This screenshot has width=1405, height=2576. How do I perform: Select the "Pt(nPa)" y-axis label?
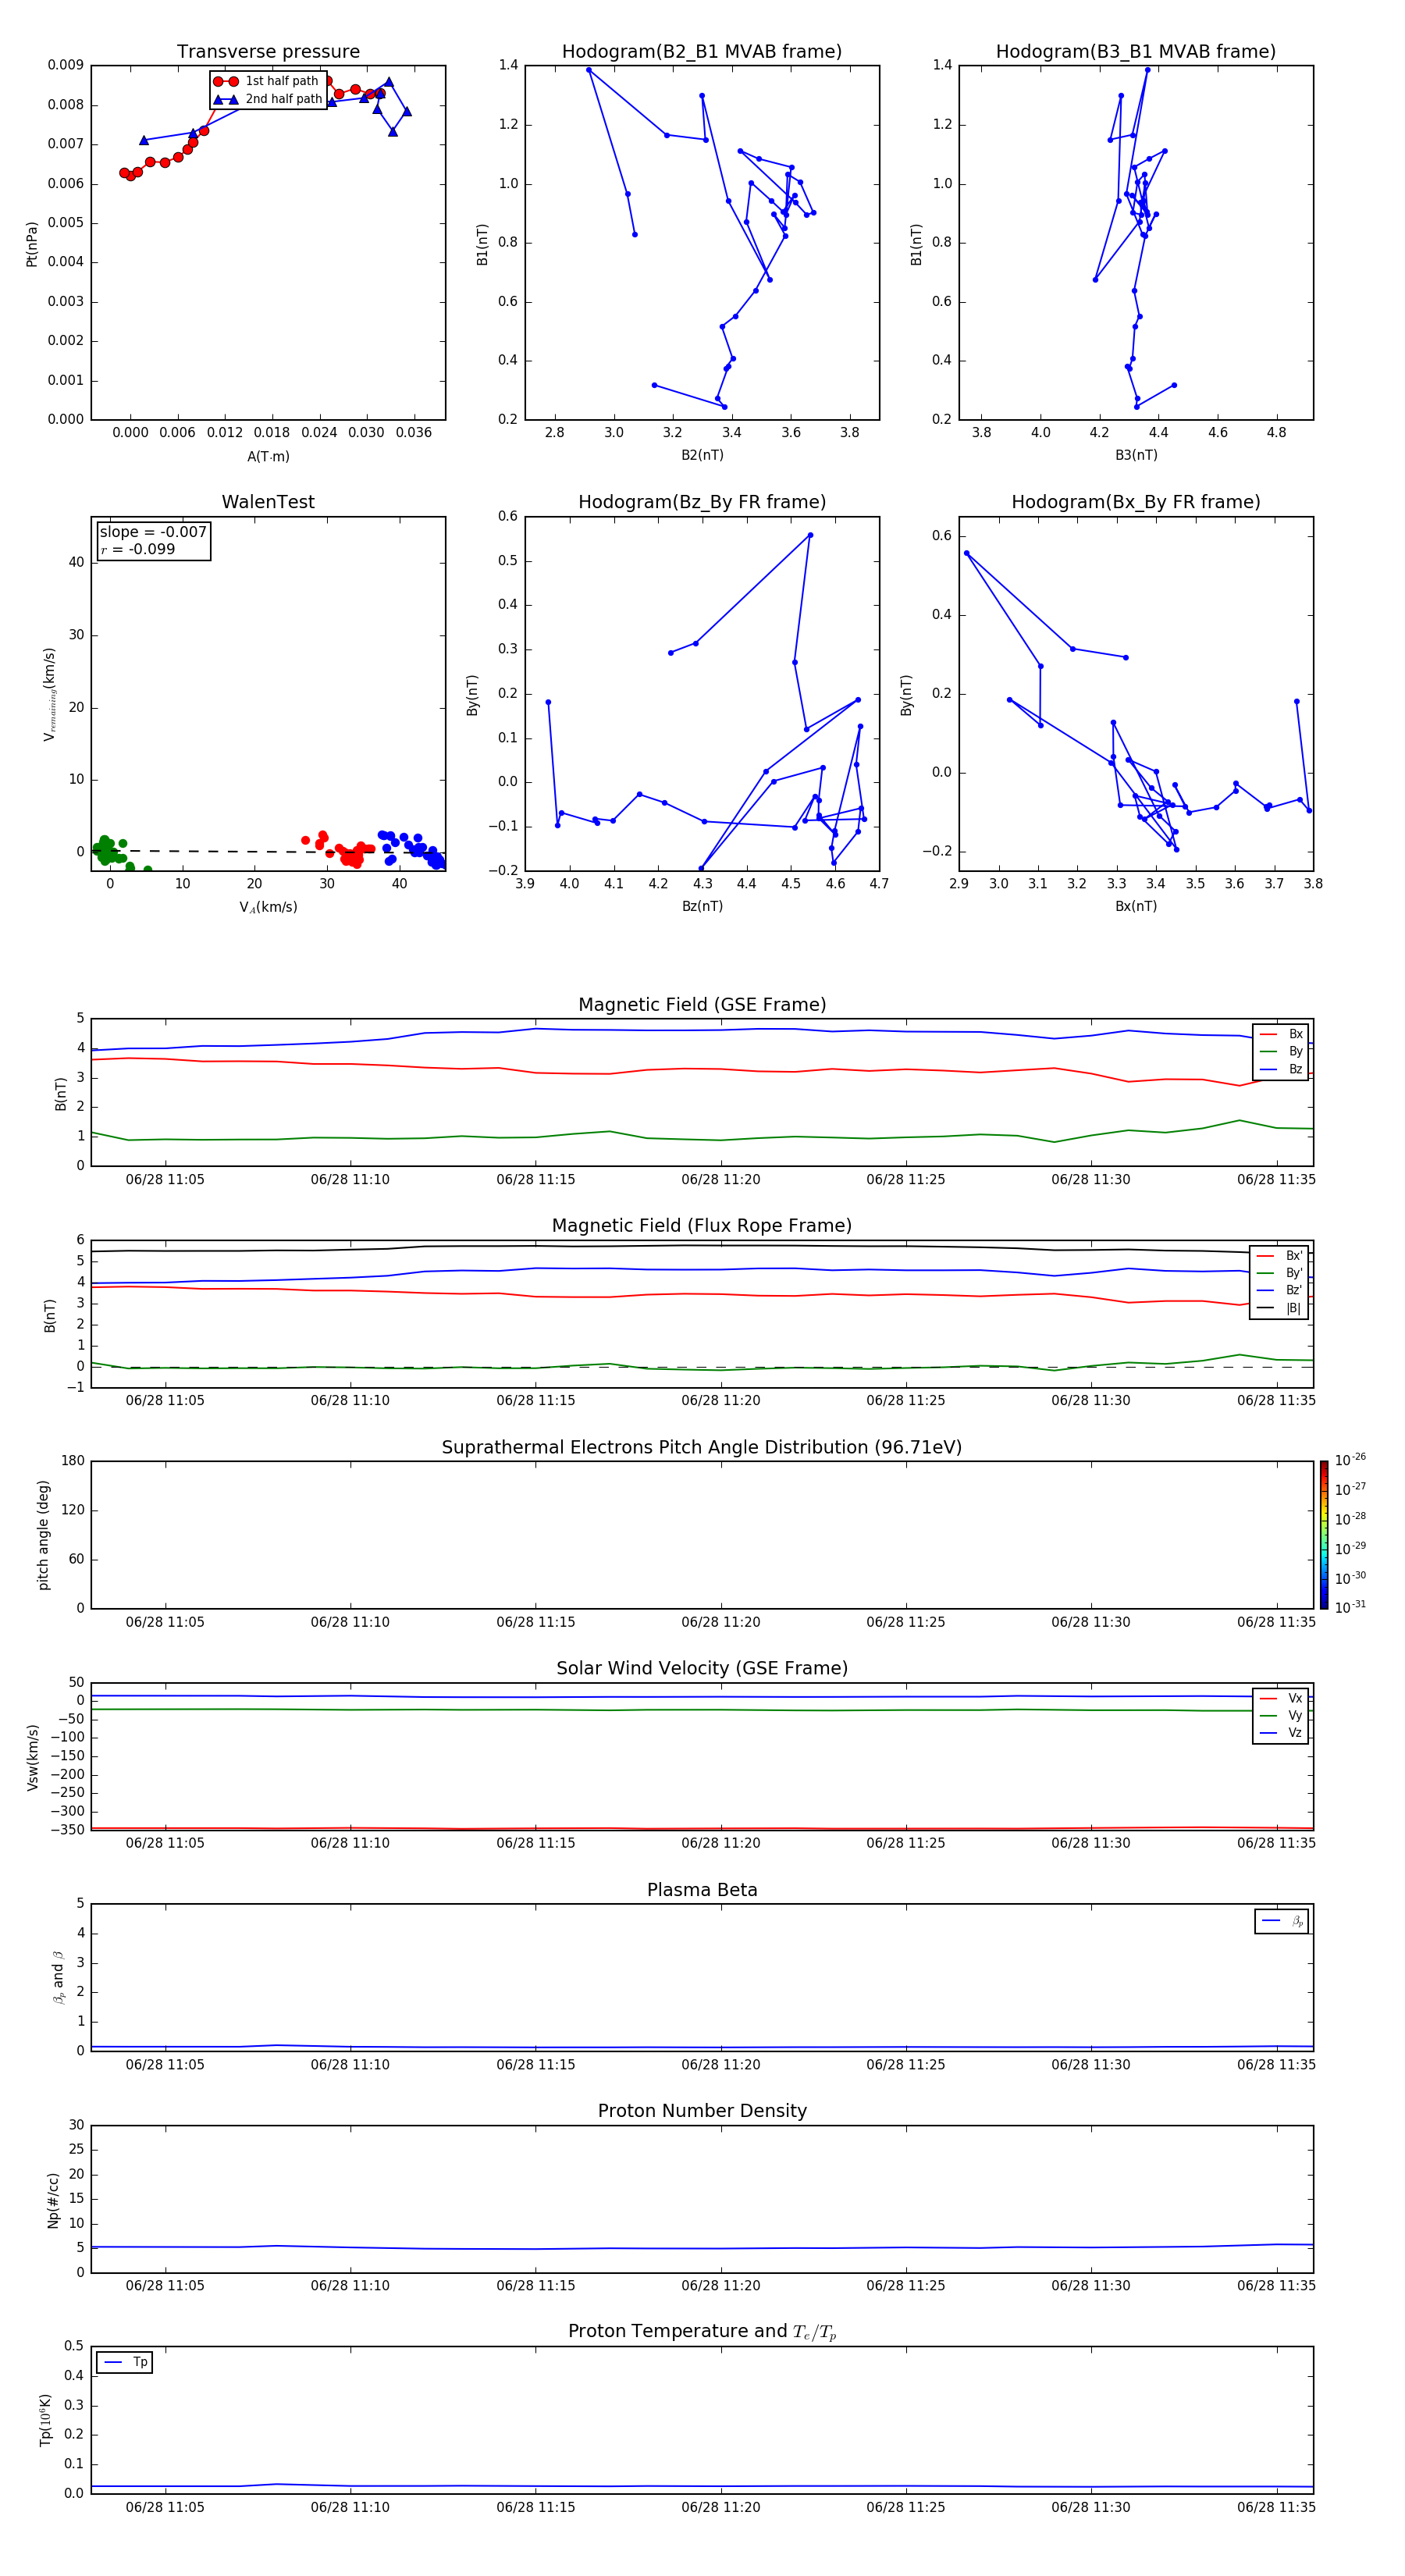coord(31,244)
